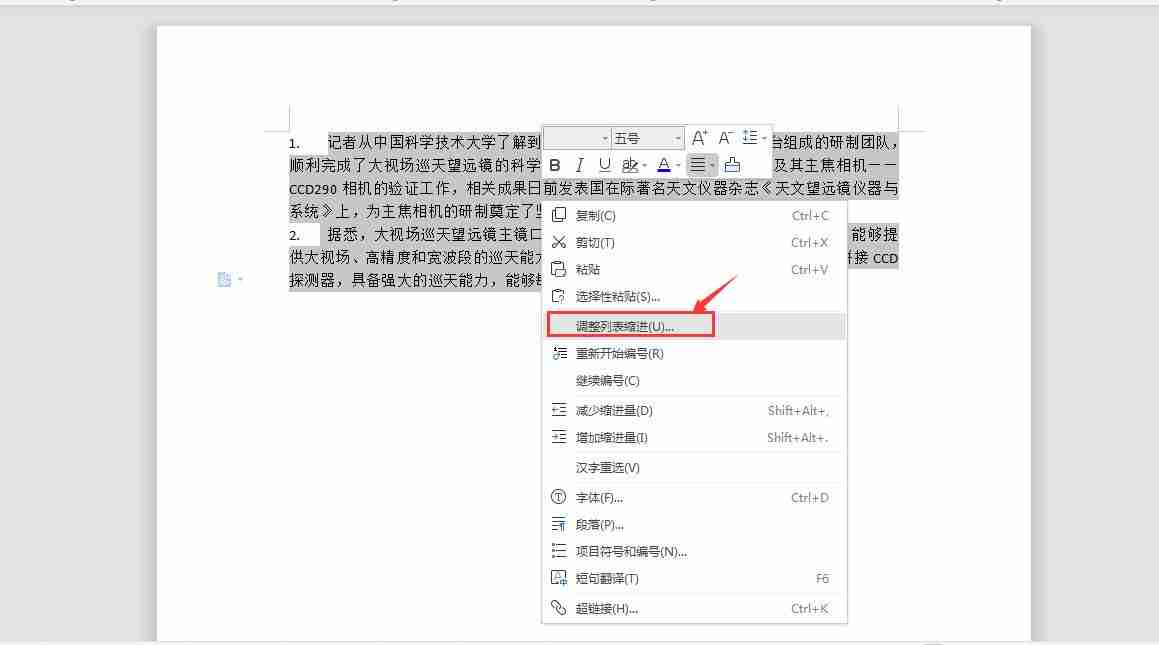This screenshot has width=1159, height=645.
Task: Expand the font color dropdown arrow
Action: [x=678, y=166]
